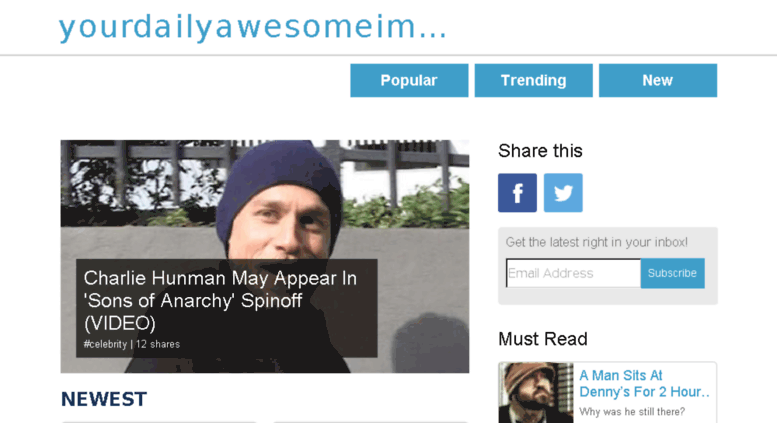This screenshot has height=423, width=777.
Task: Open the yourdailyawesomeim... site title link
Action: [x=253, y=27]
